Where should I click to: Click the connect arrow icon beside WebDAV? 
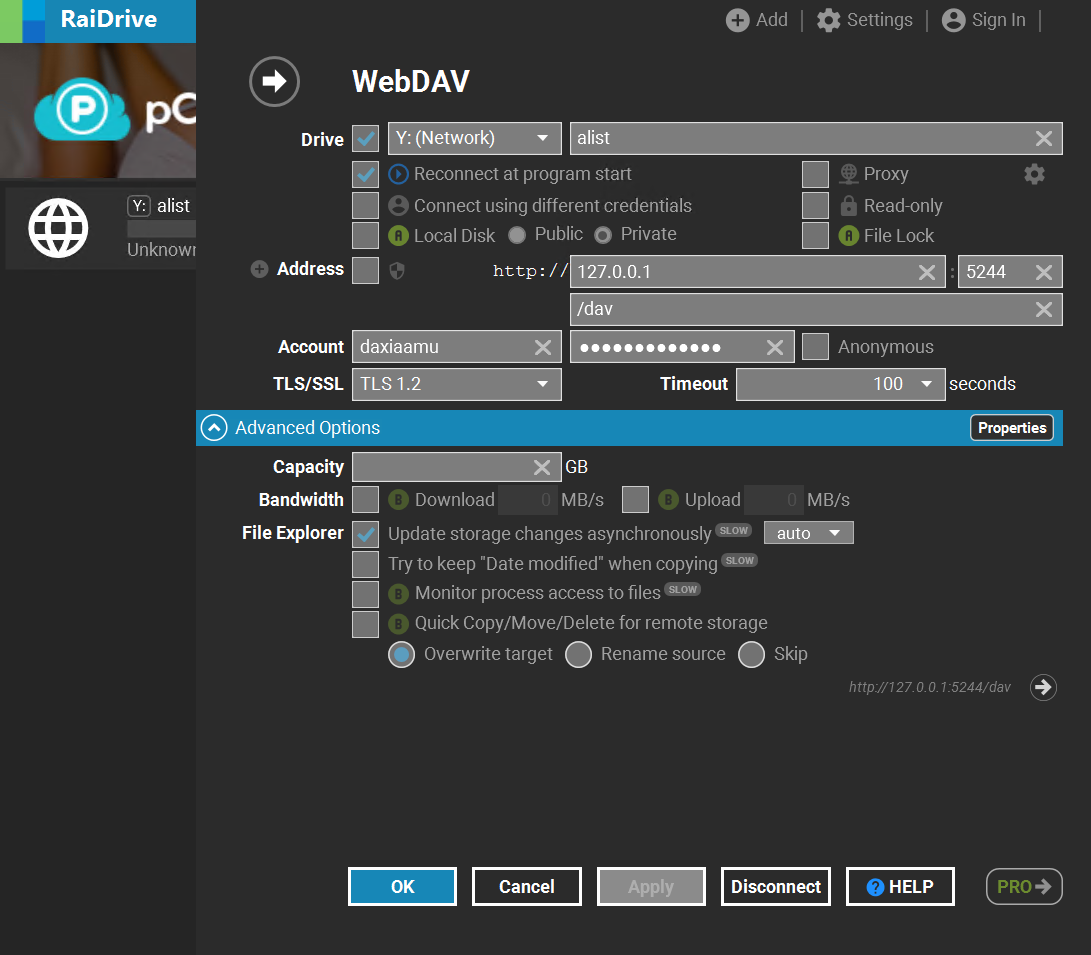[274, 81]
